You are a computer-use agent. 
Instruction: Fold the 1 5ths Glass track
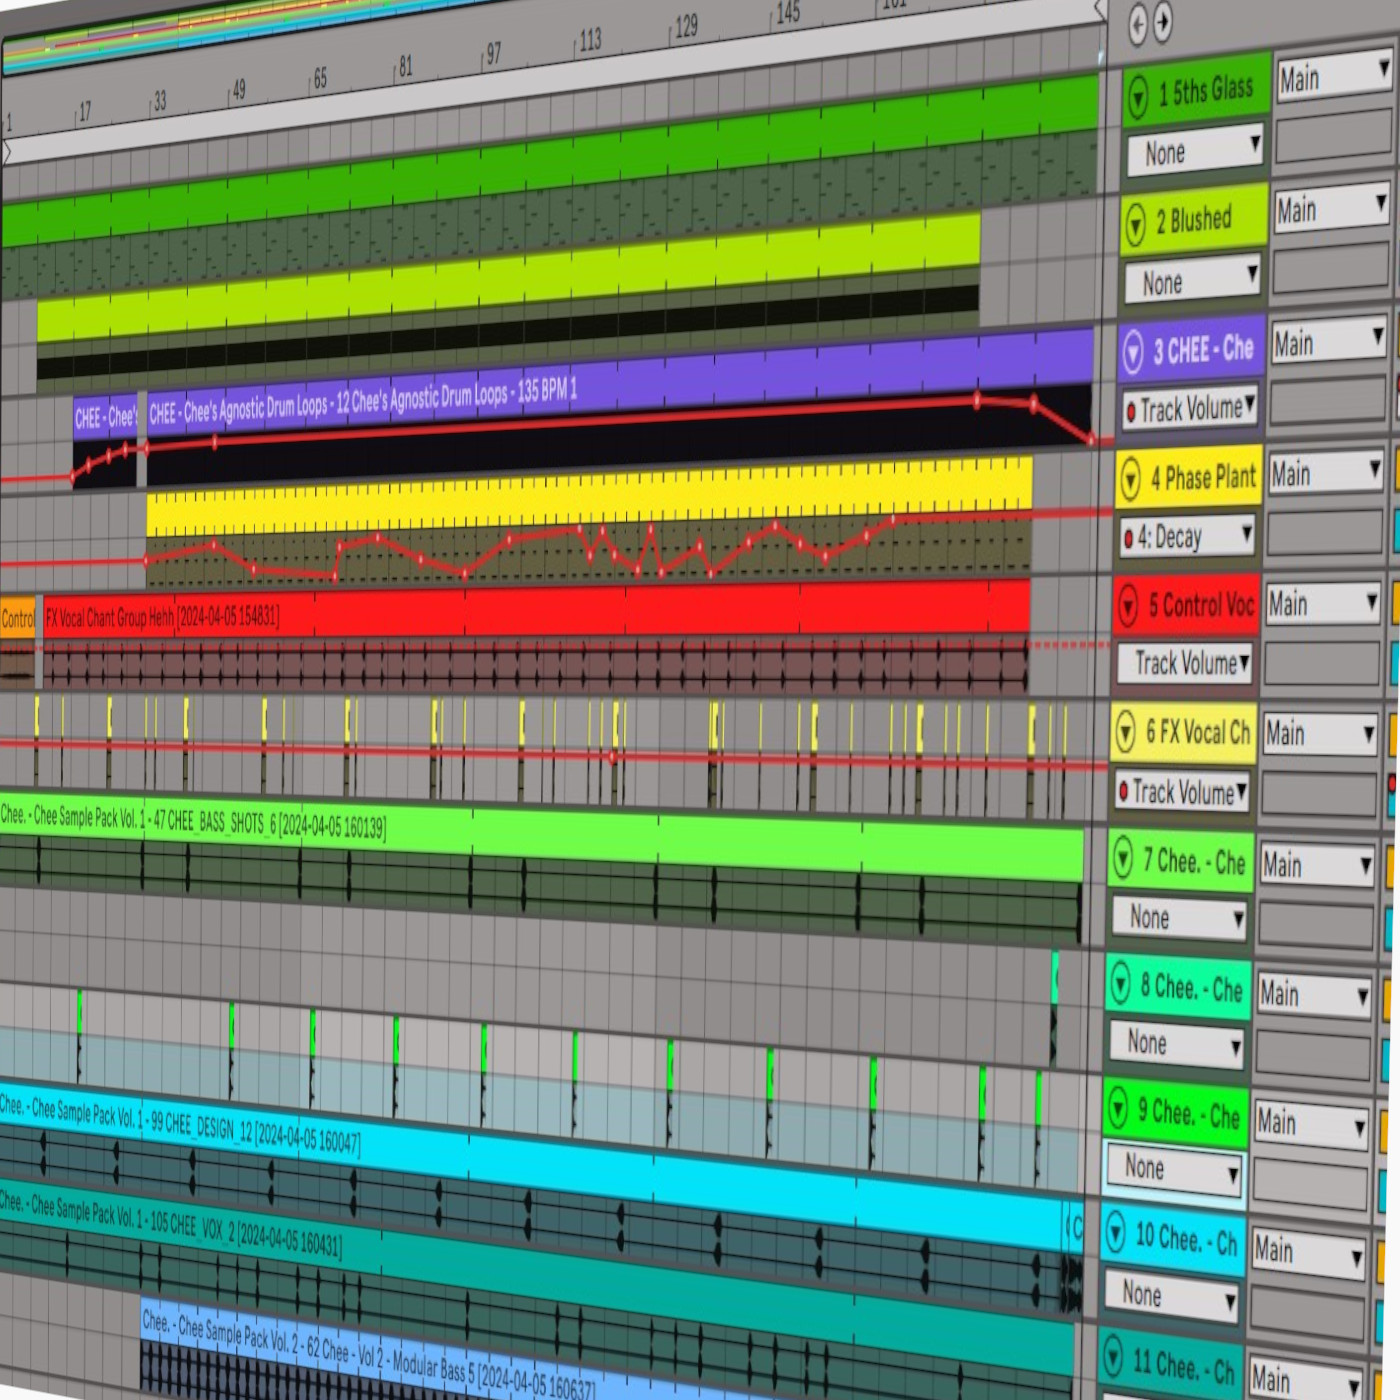tap(1138, 97)
